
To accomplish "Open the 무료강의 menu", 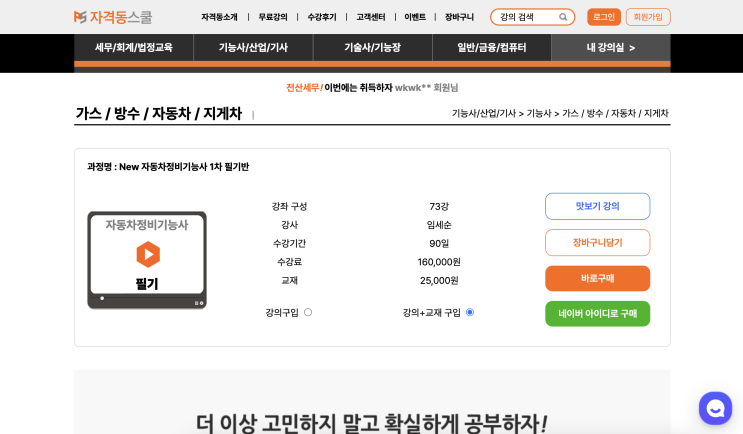I will coord(273,17).
